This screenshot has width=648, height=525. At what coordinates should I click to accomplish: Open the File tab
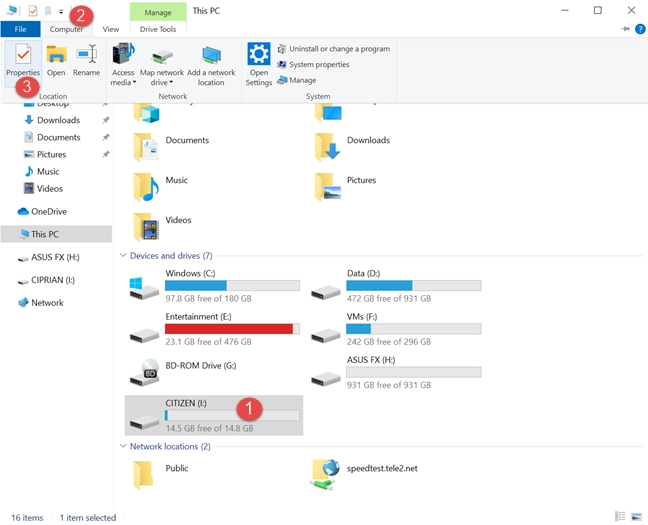click(20, 29)
